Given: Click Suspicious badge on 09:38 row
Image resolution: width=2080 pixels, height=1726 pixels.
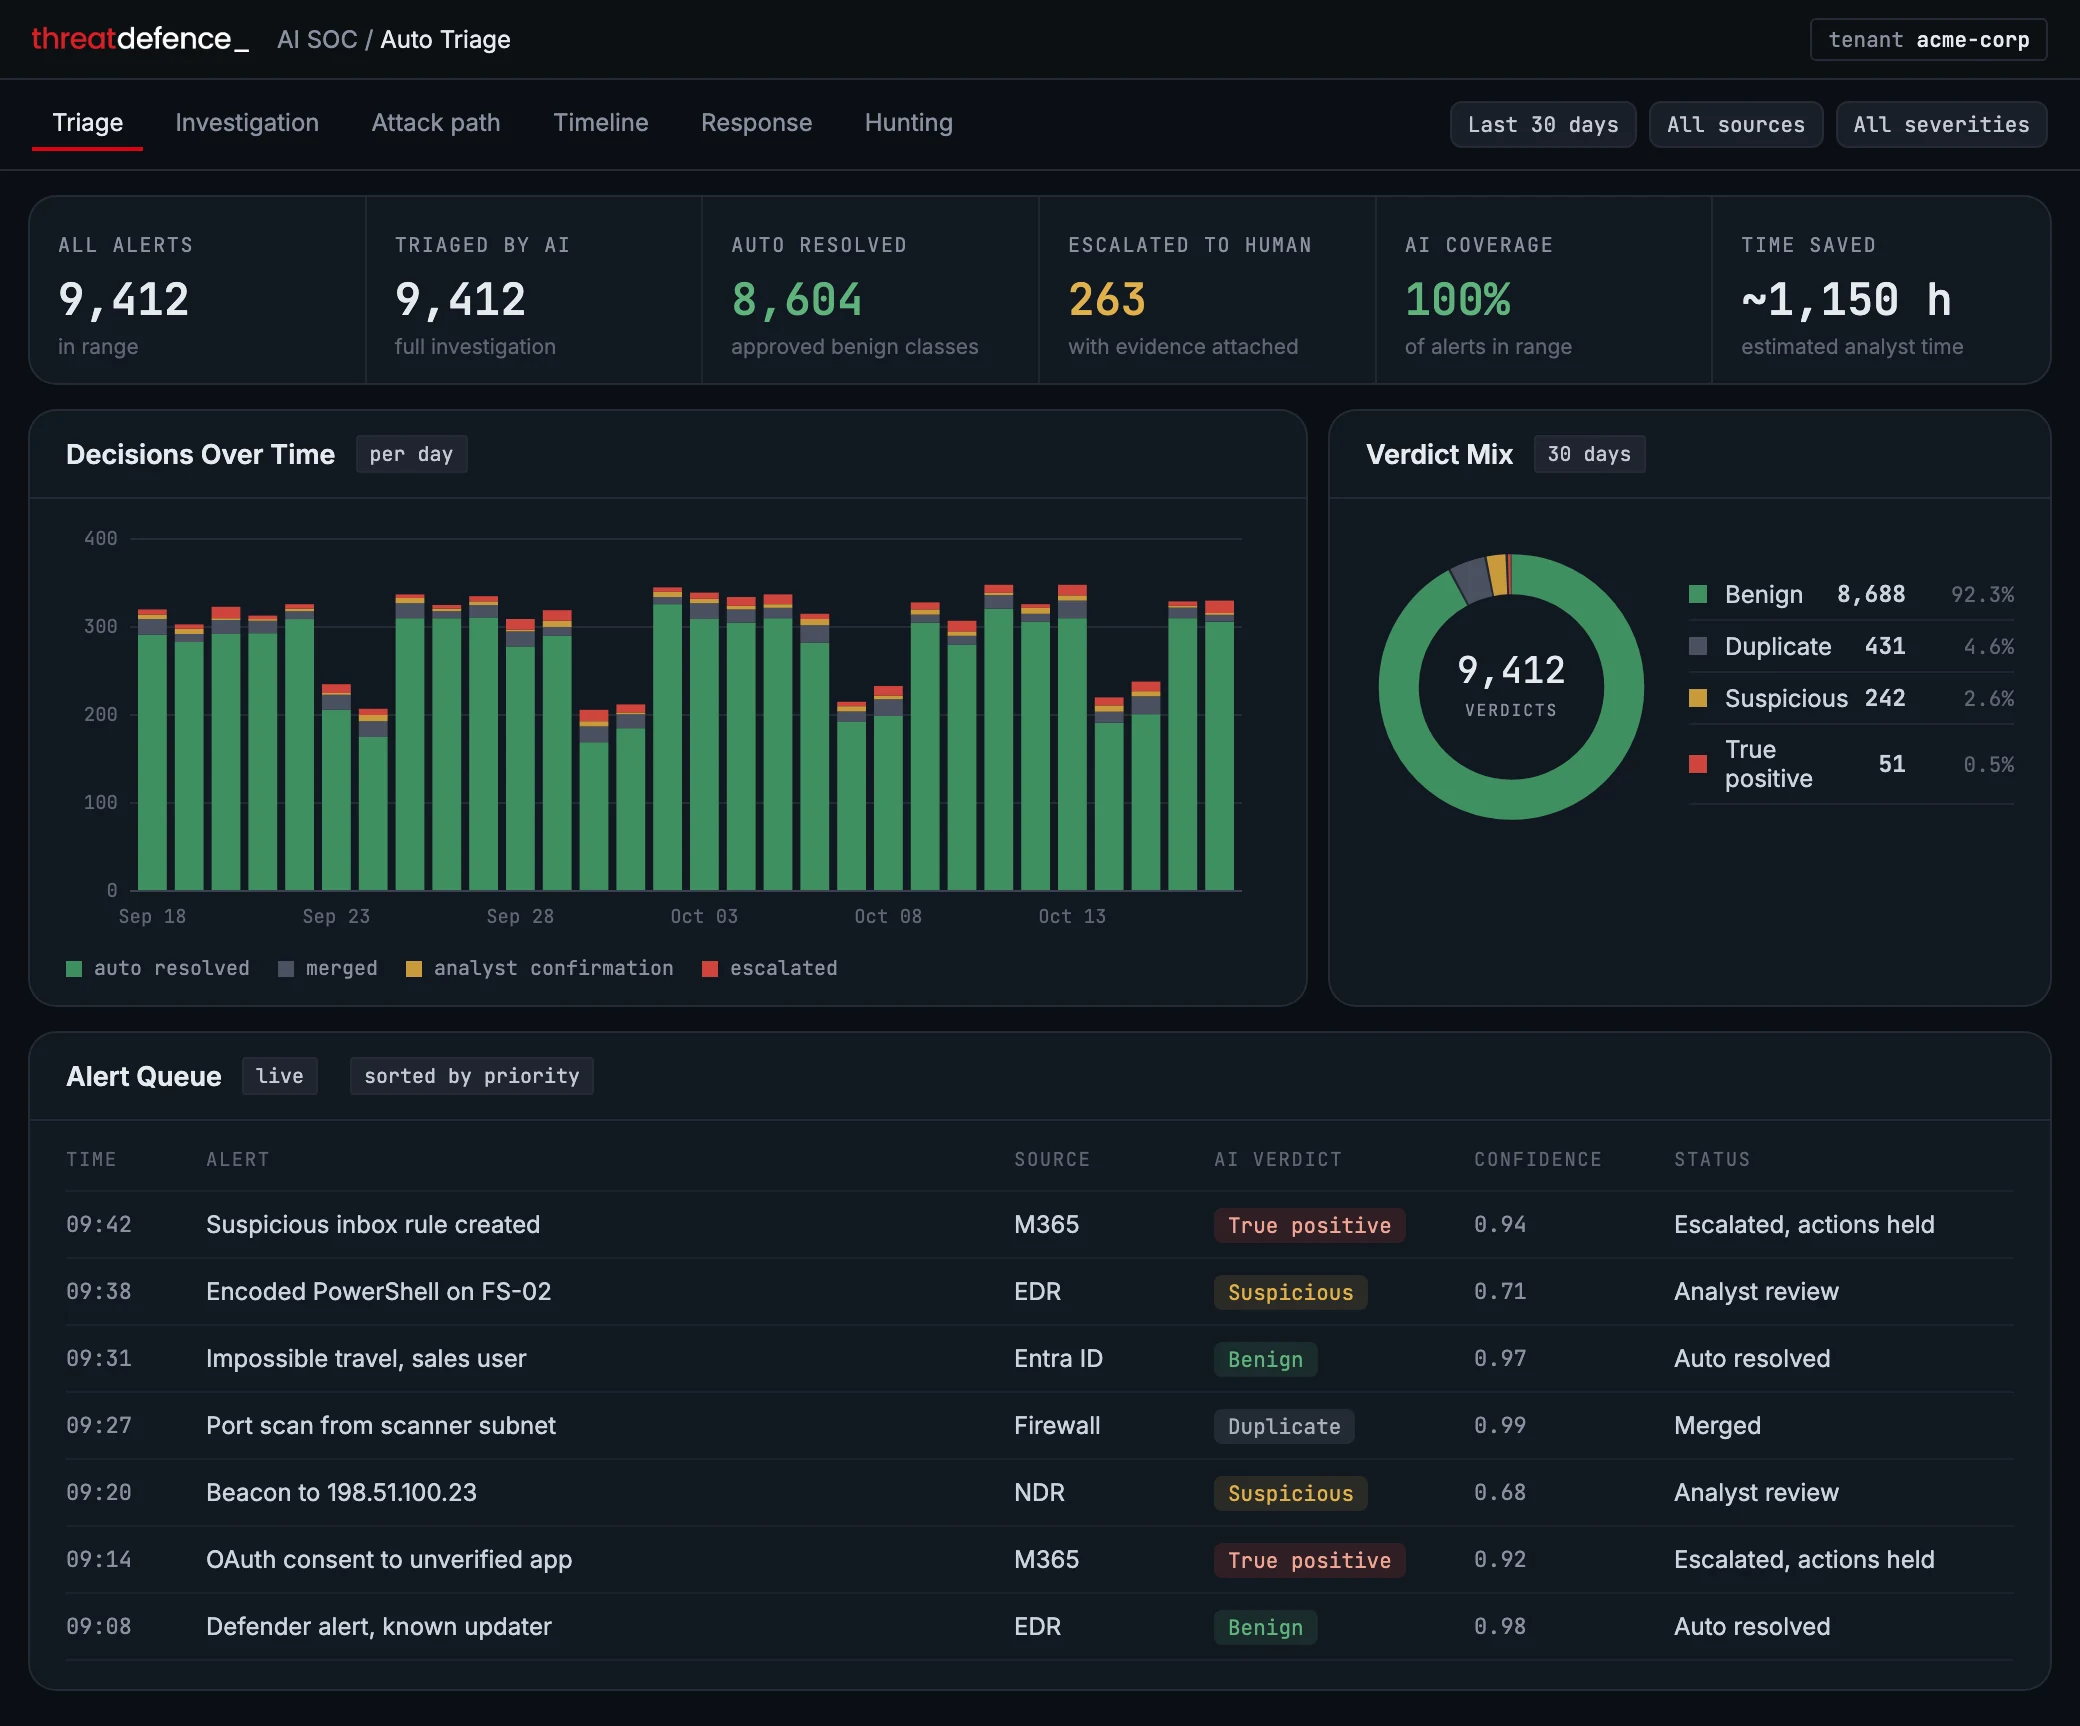Looking at the screenshot, I should click(x=1290, y=1293).
